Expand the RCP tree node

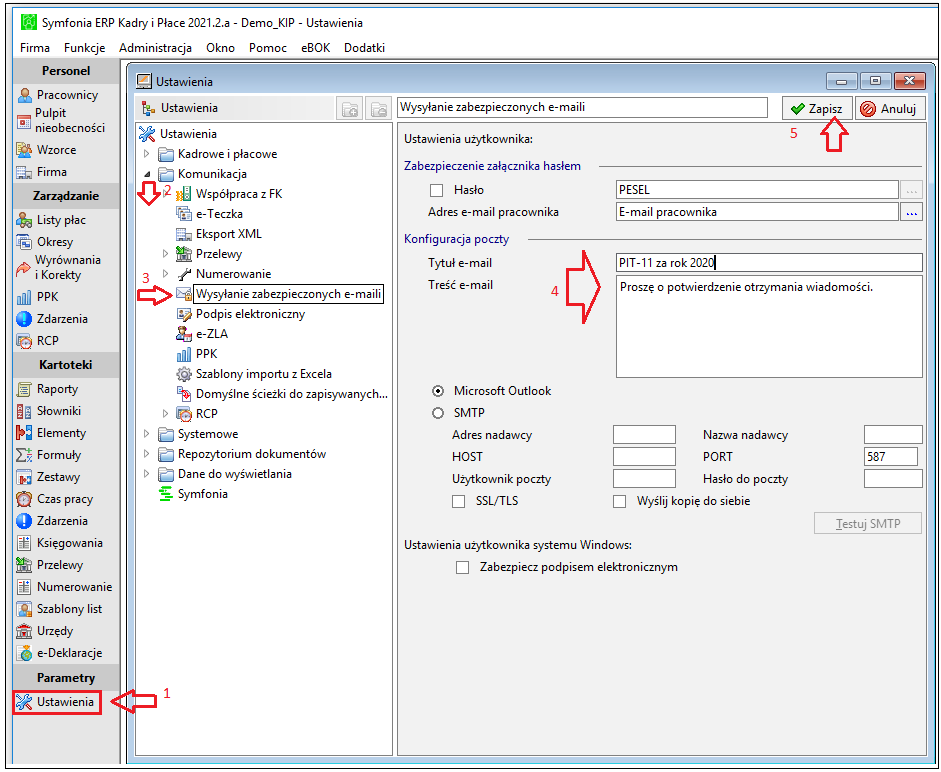pyautogui.click(x=165, y=414)
